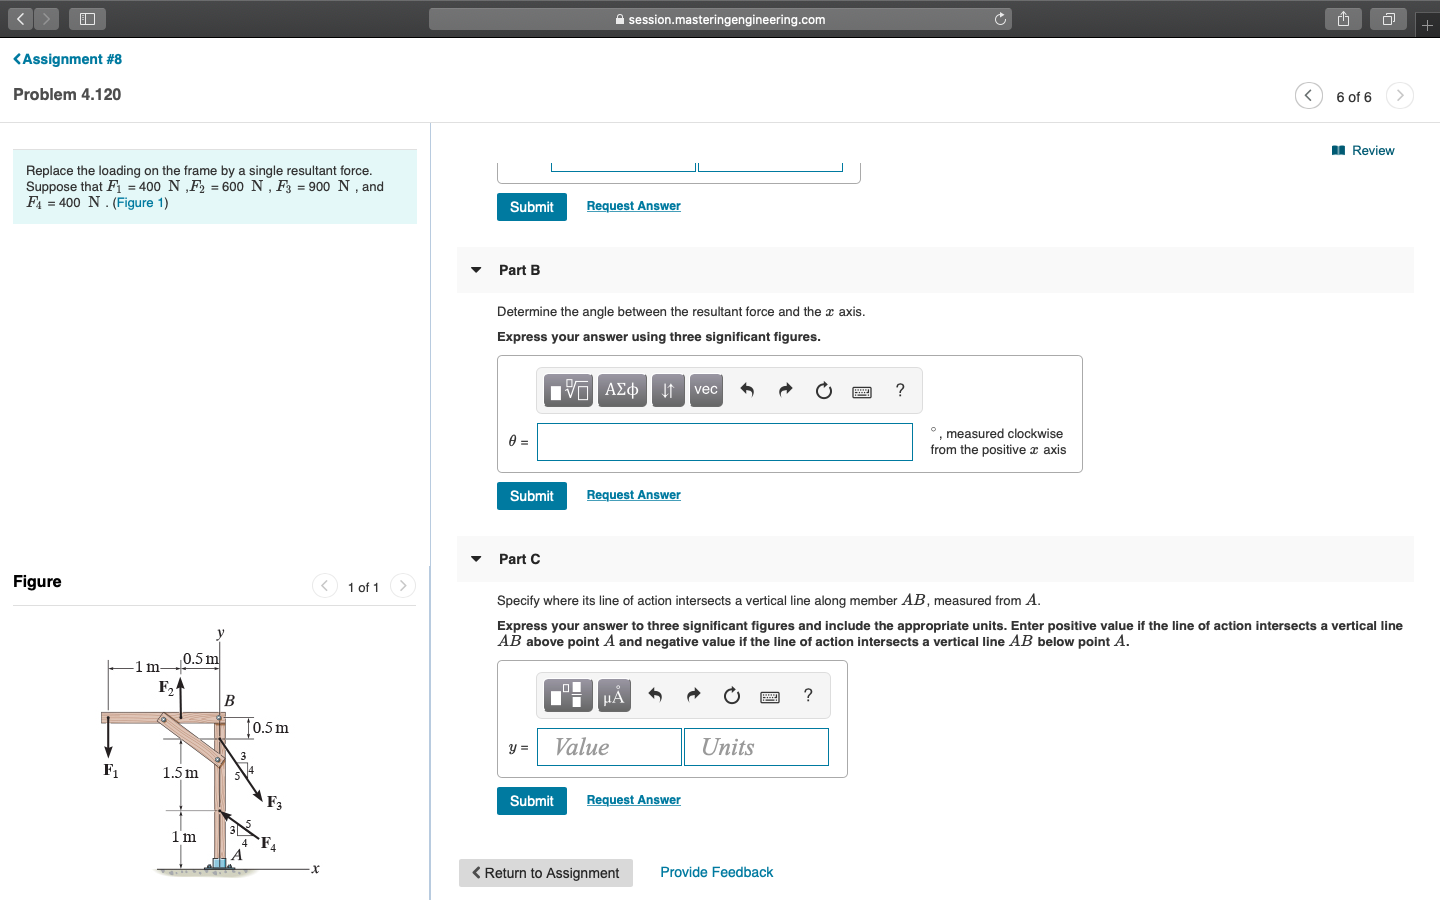Open the μÅ units palette in Part C
Image resolution: width=1440 pixels, height=900 pixels.
coord(613,695)
